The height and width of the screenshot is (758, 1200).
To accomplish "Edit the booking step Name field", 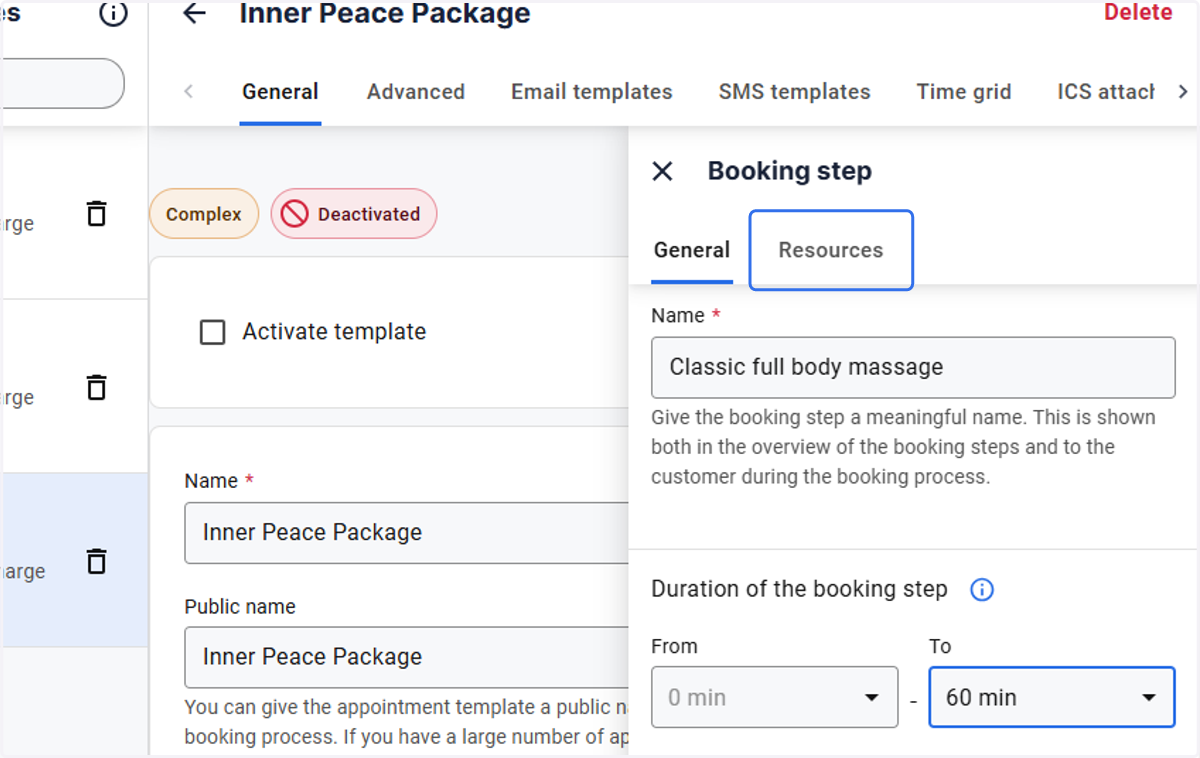I will tap(913, 367).
